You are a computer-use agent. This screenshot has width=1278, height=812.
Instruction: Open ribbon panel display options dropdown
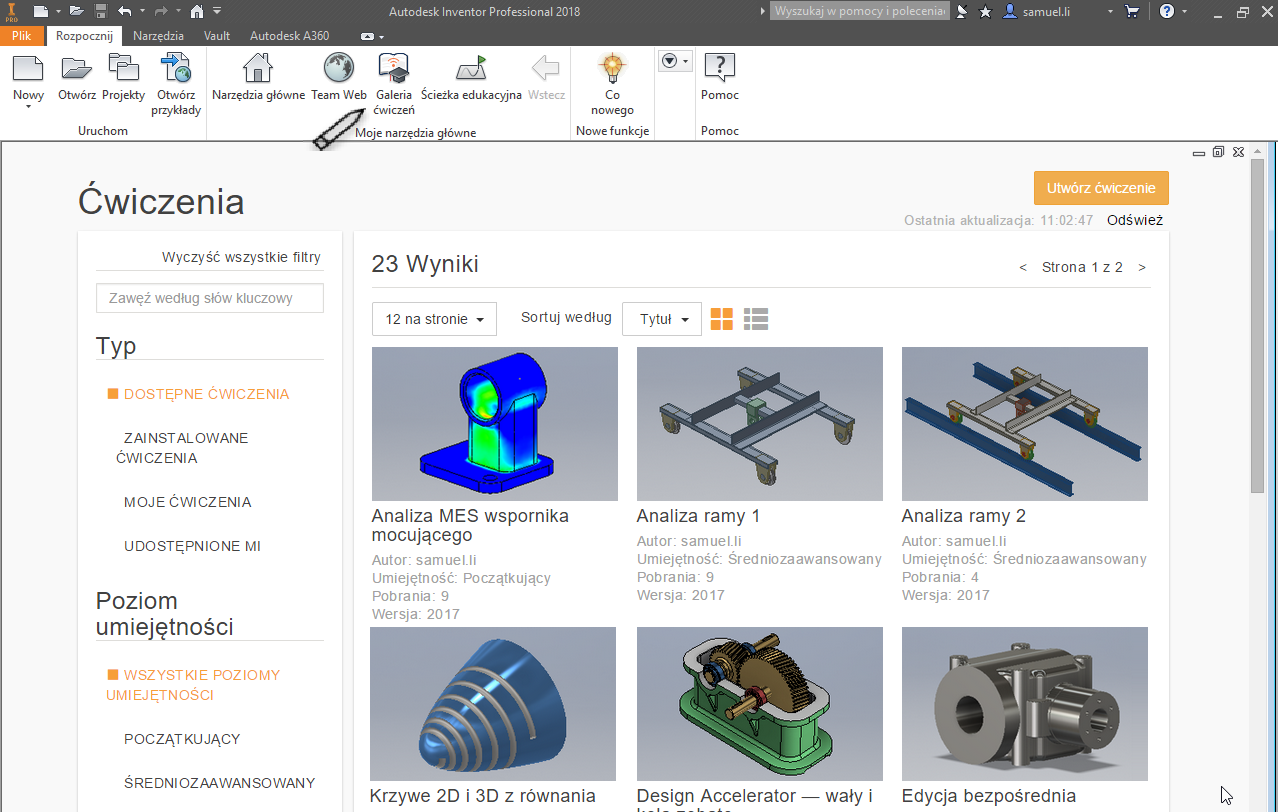676,61
